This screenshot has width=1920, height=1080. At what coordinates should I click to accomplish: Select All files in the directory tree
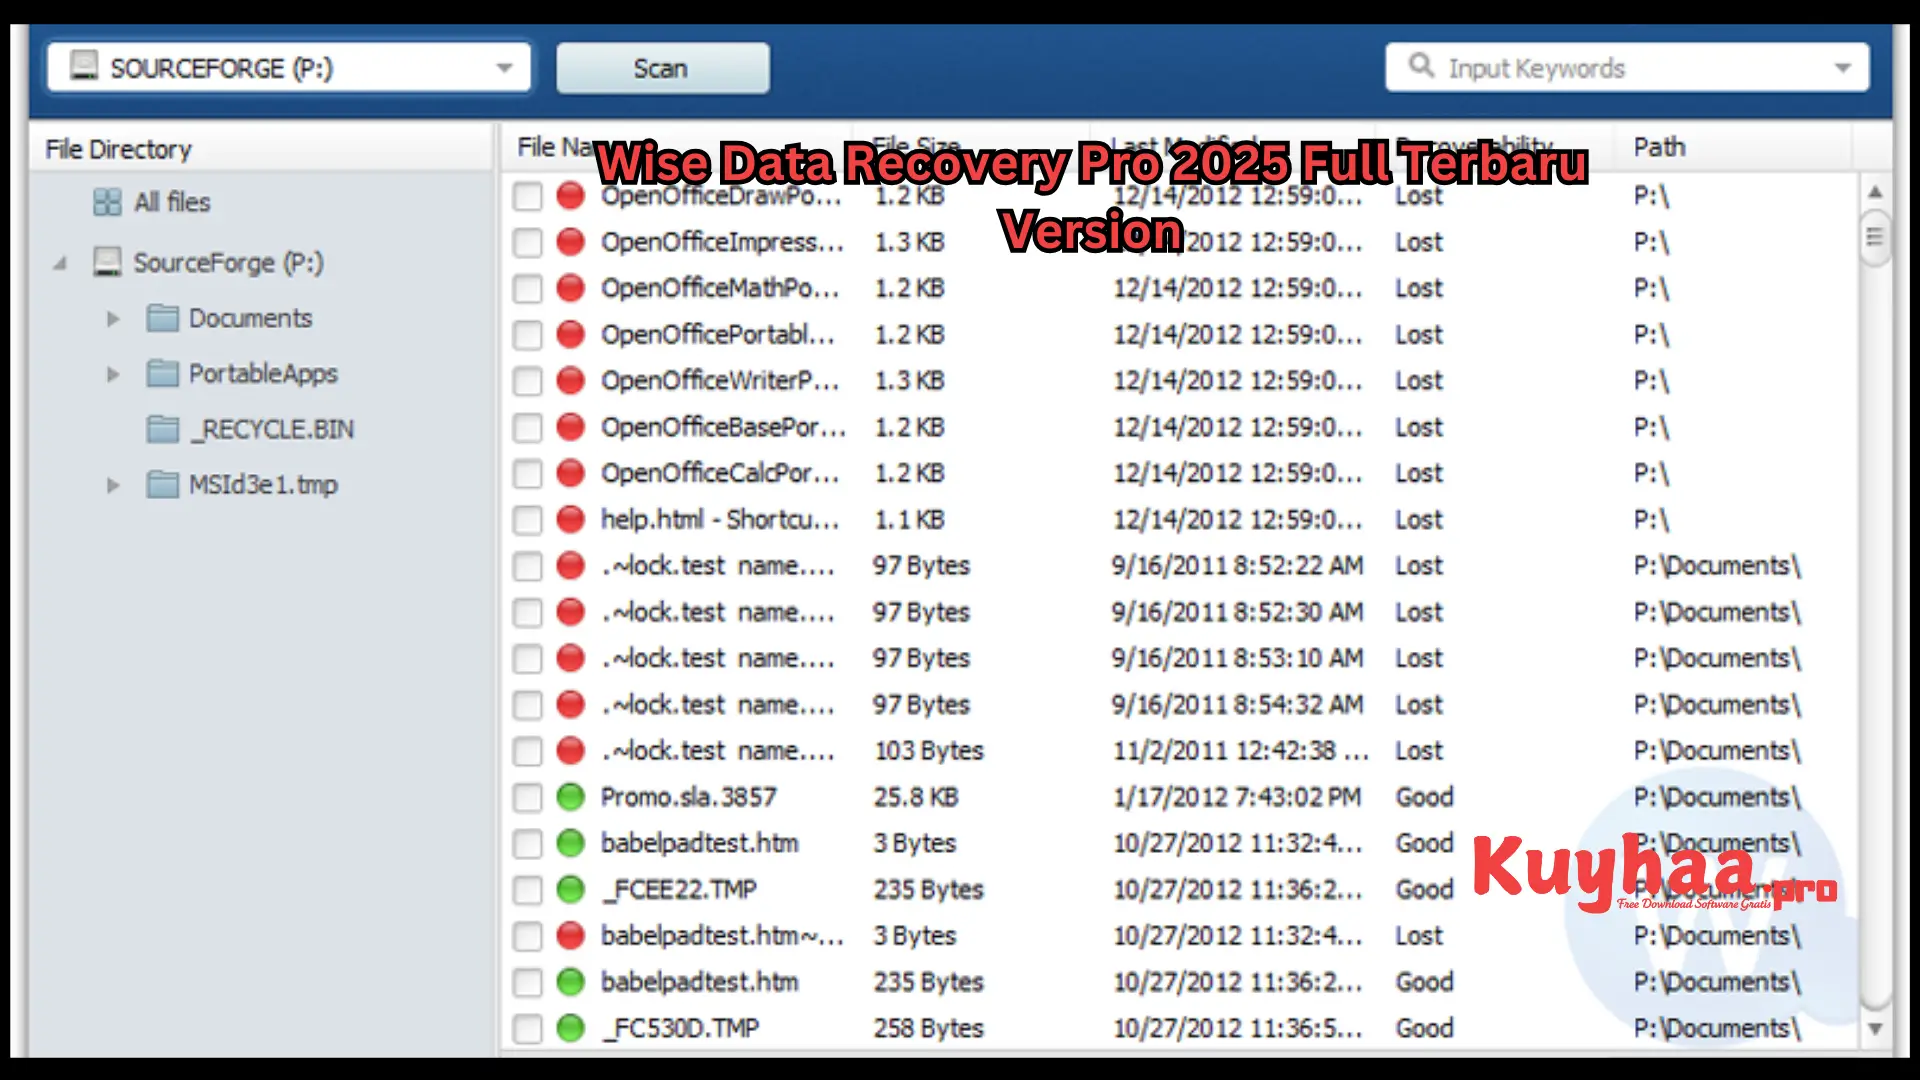pos(171,202)
